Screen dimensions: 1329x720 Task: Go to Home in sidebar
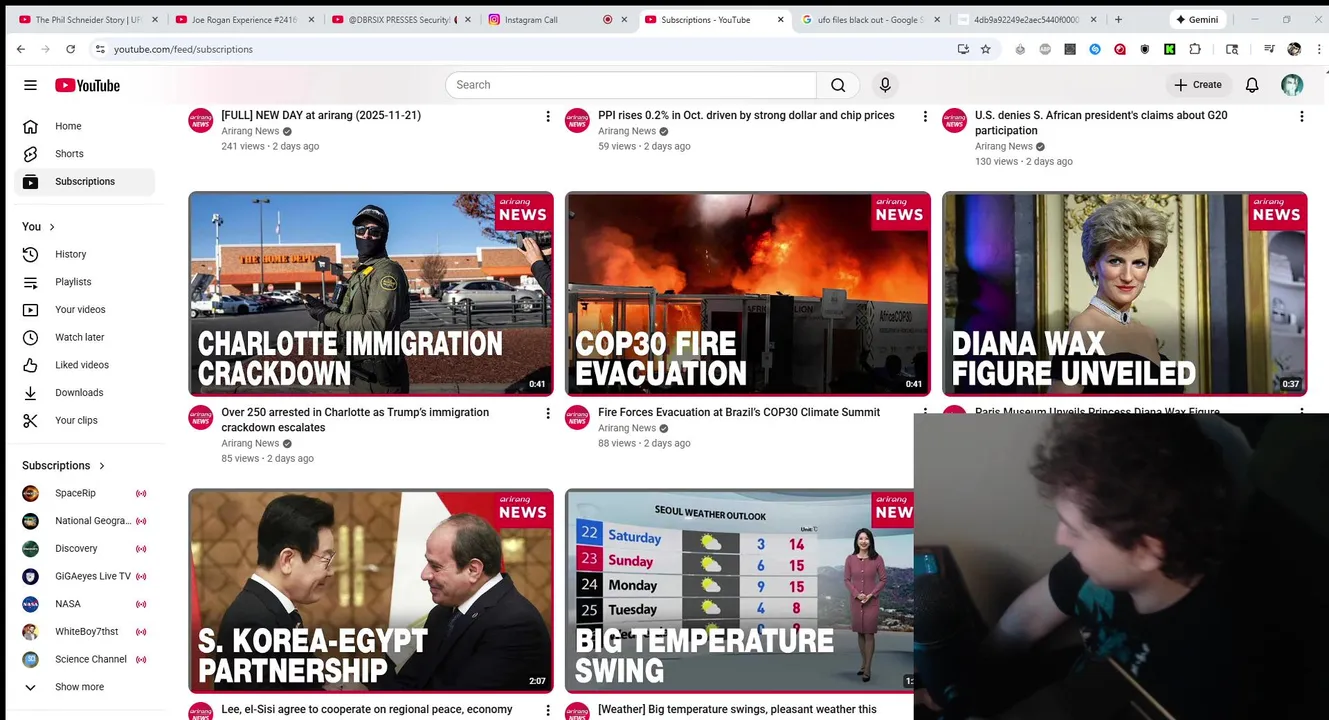coord(82,126)
